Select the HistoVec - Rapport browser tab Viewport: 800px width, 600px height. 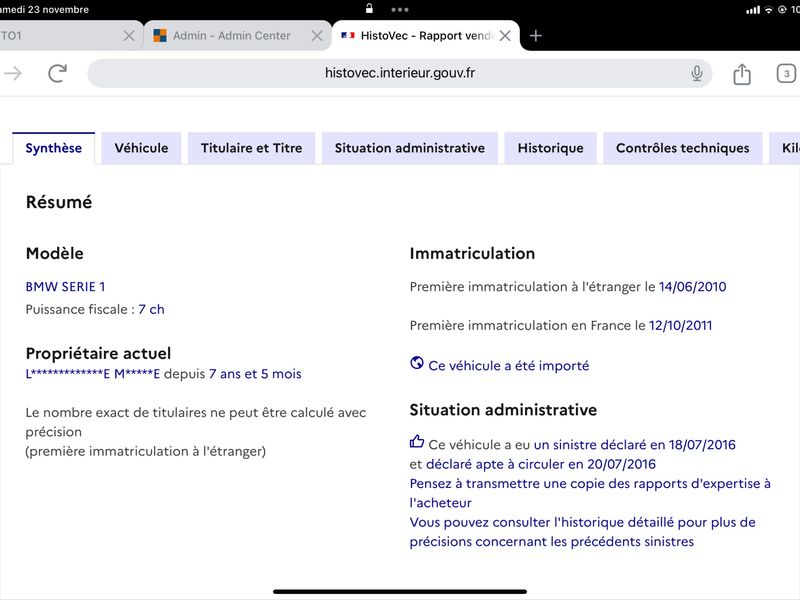tap(427, 36)
